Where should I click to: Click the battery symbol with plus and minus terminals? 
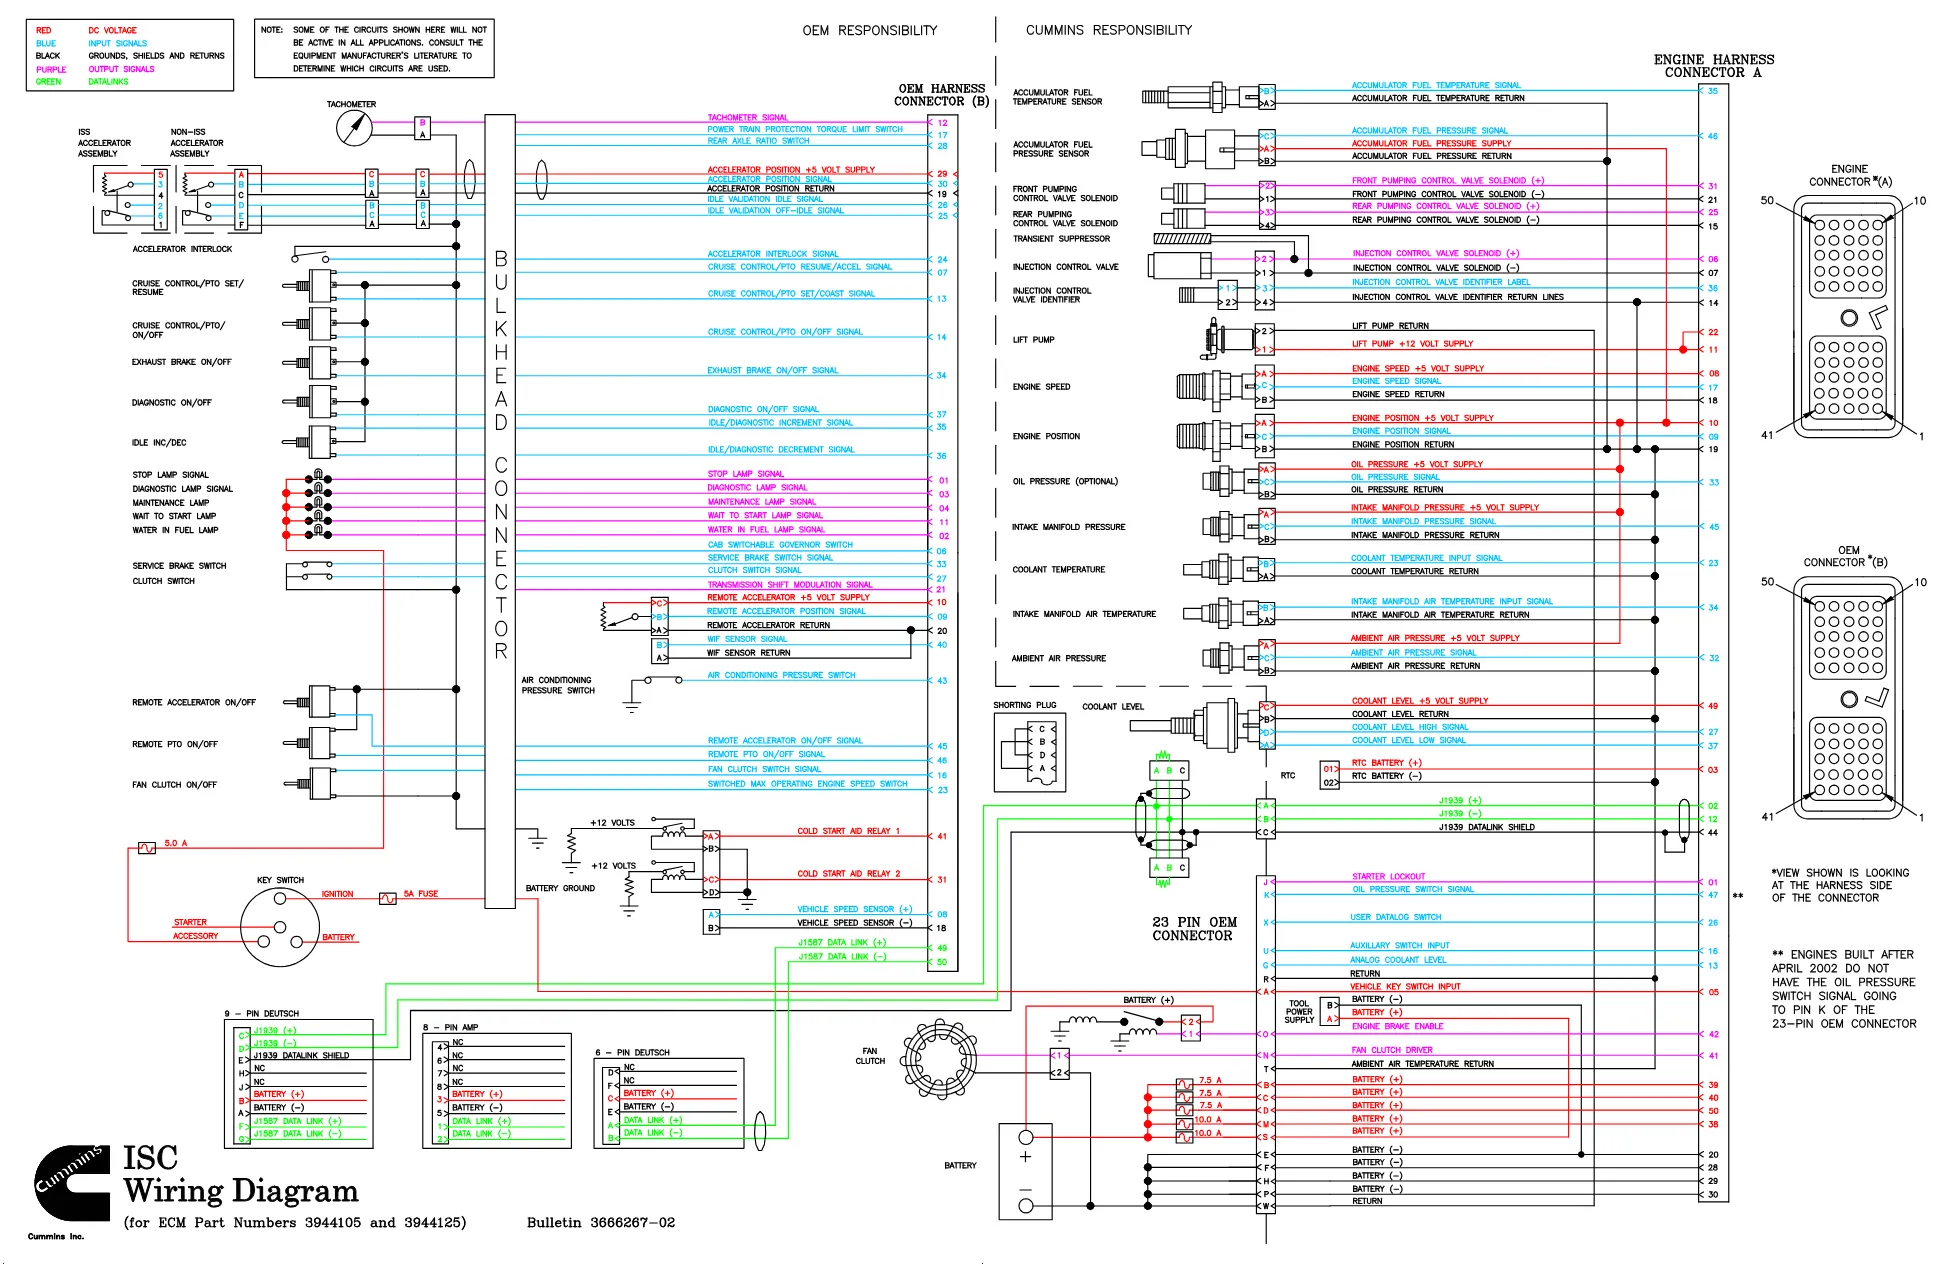pos(1026,1172)
